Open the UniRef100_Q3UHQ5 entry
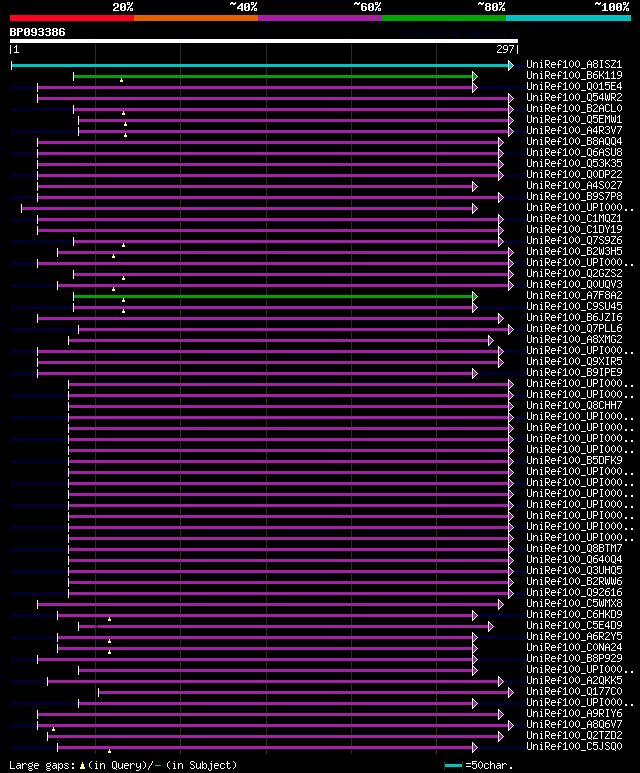 (574, 570)
